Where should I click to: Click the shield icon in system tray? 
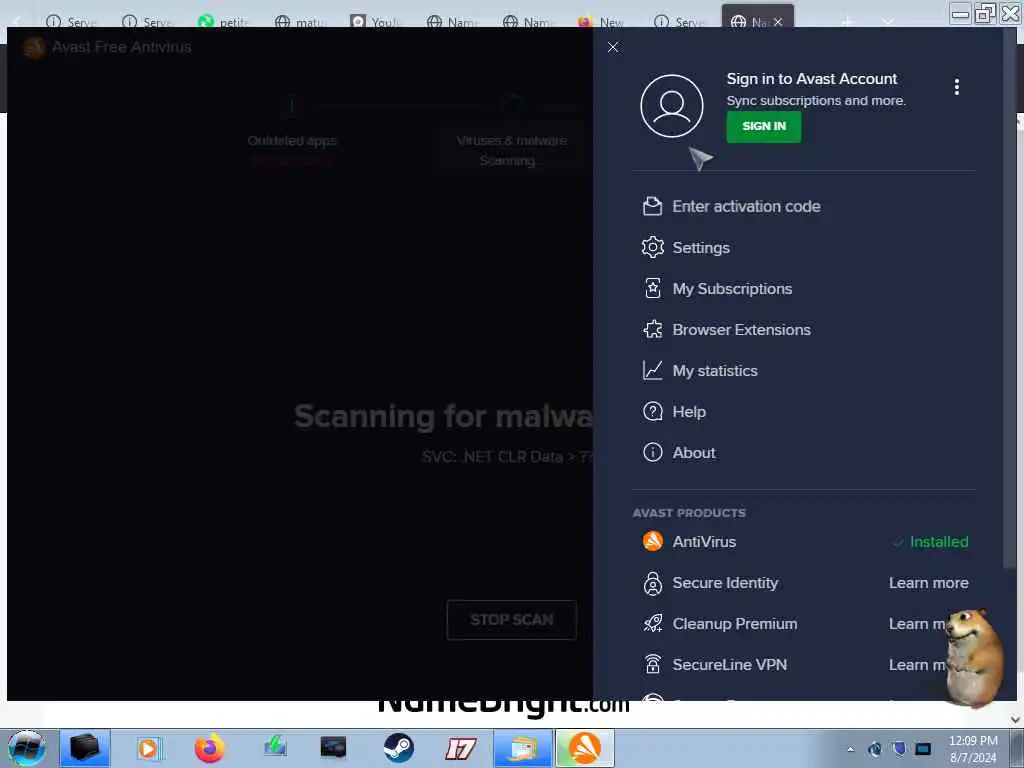899,748
